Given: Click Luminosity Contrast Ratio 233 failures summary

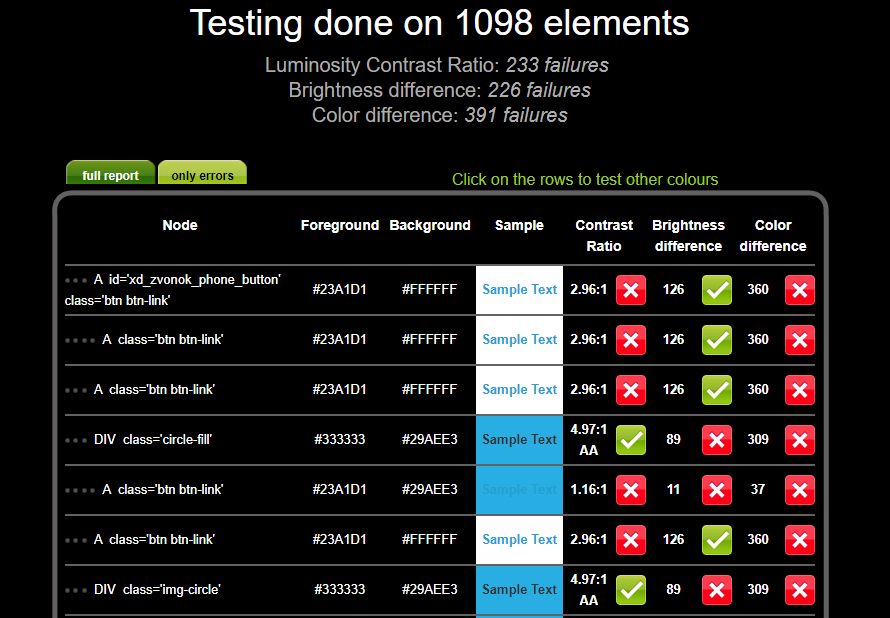Looking at the screenshot, I should click(436, 65).
